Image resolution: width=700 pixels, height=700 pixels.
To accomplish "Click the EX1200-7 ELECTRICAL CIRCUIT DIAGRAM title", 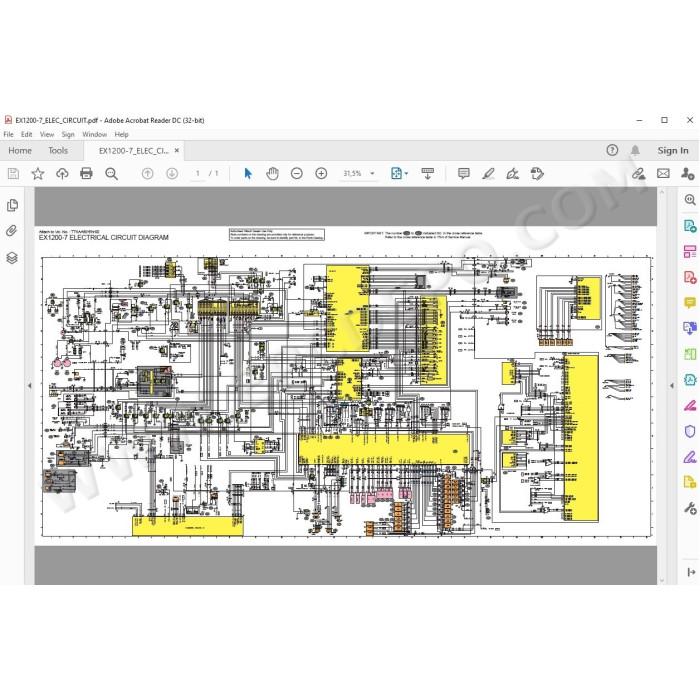I will click(104, 238).
